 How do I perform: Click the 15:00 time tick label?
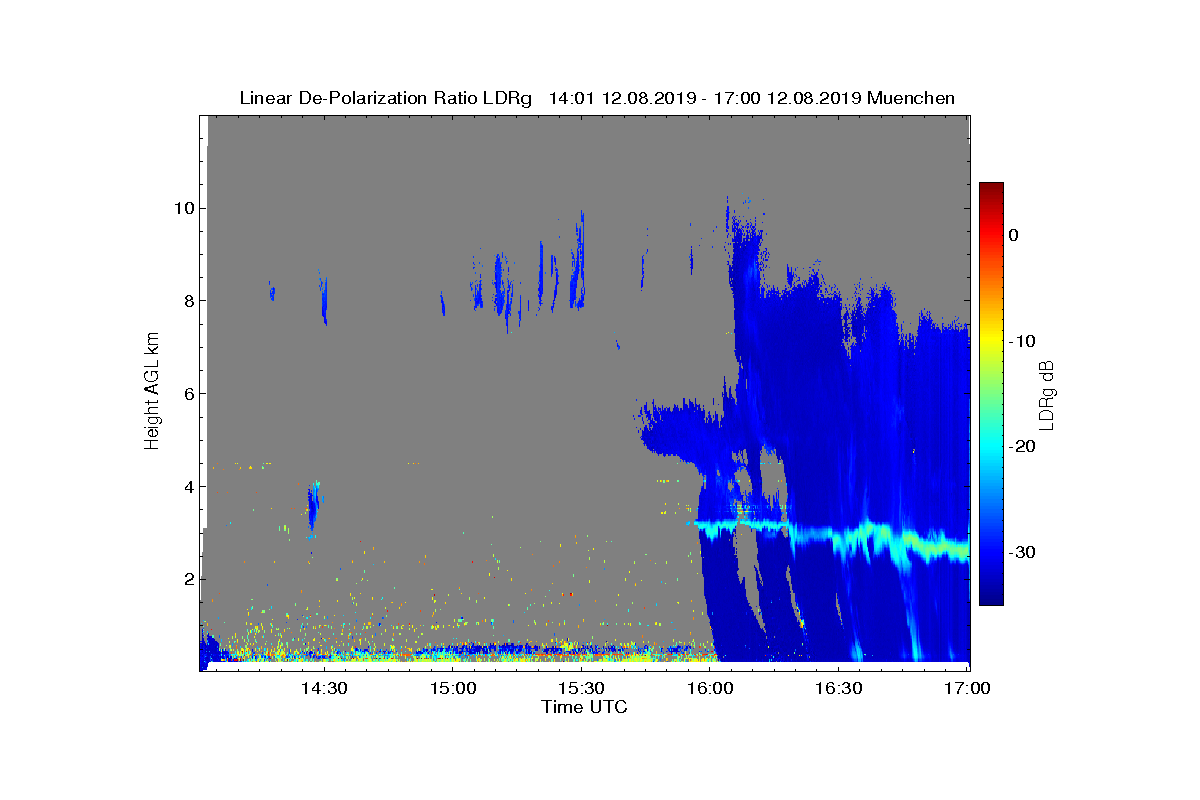(453, 688)
